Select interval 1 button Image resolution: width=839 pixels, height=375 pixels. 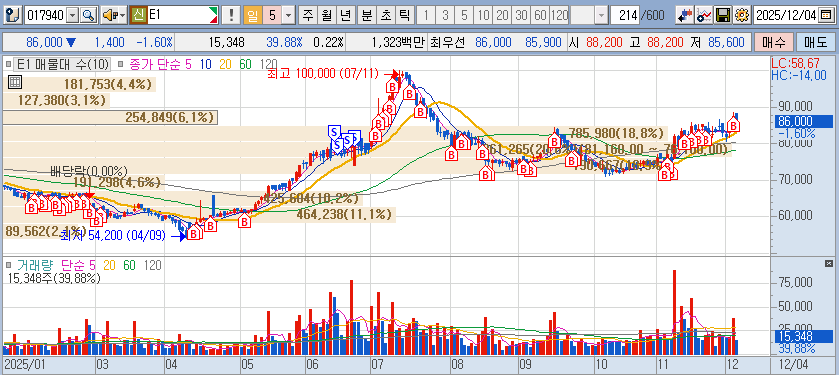tap(426, 15)
